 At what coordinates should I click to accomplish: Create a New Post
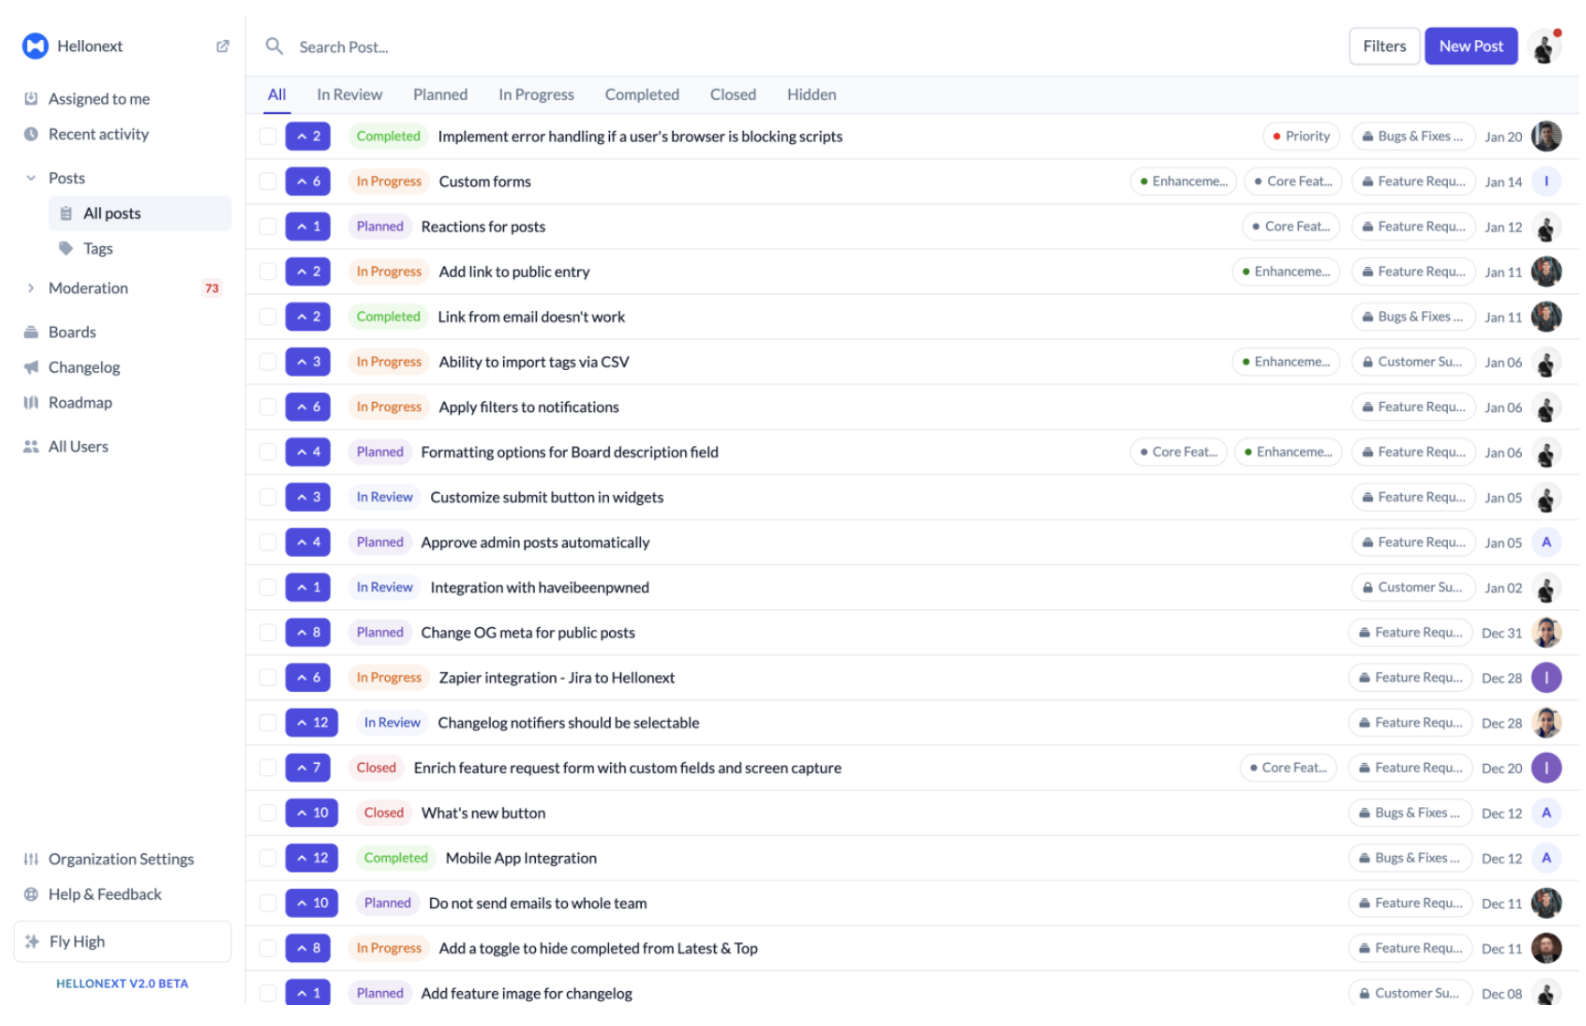(1471, 46)
